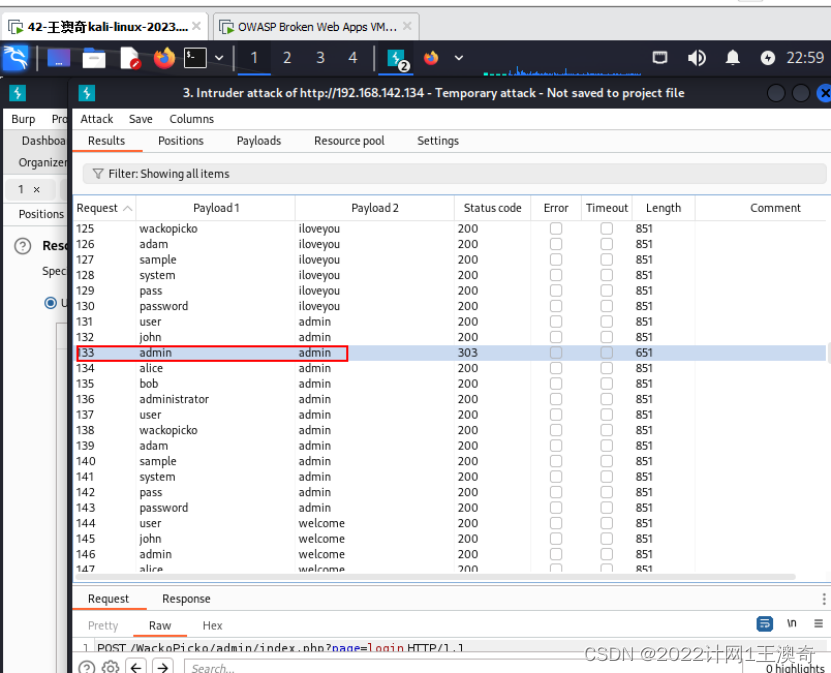Viewport: 831px width, 673px height.
Task: Toggle Error checkbox for request 136
Action: [x=555, y=399]
